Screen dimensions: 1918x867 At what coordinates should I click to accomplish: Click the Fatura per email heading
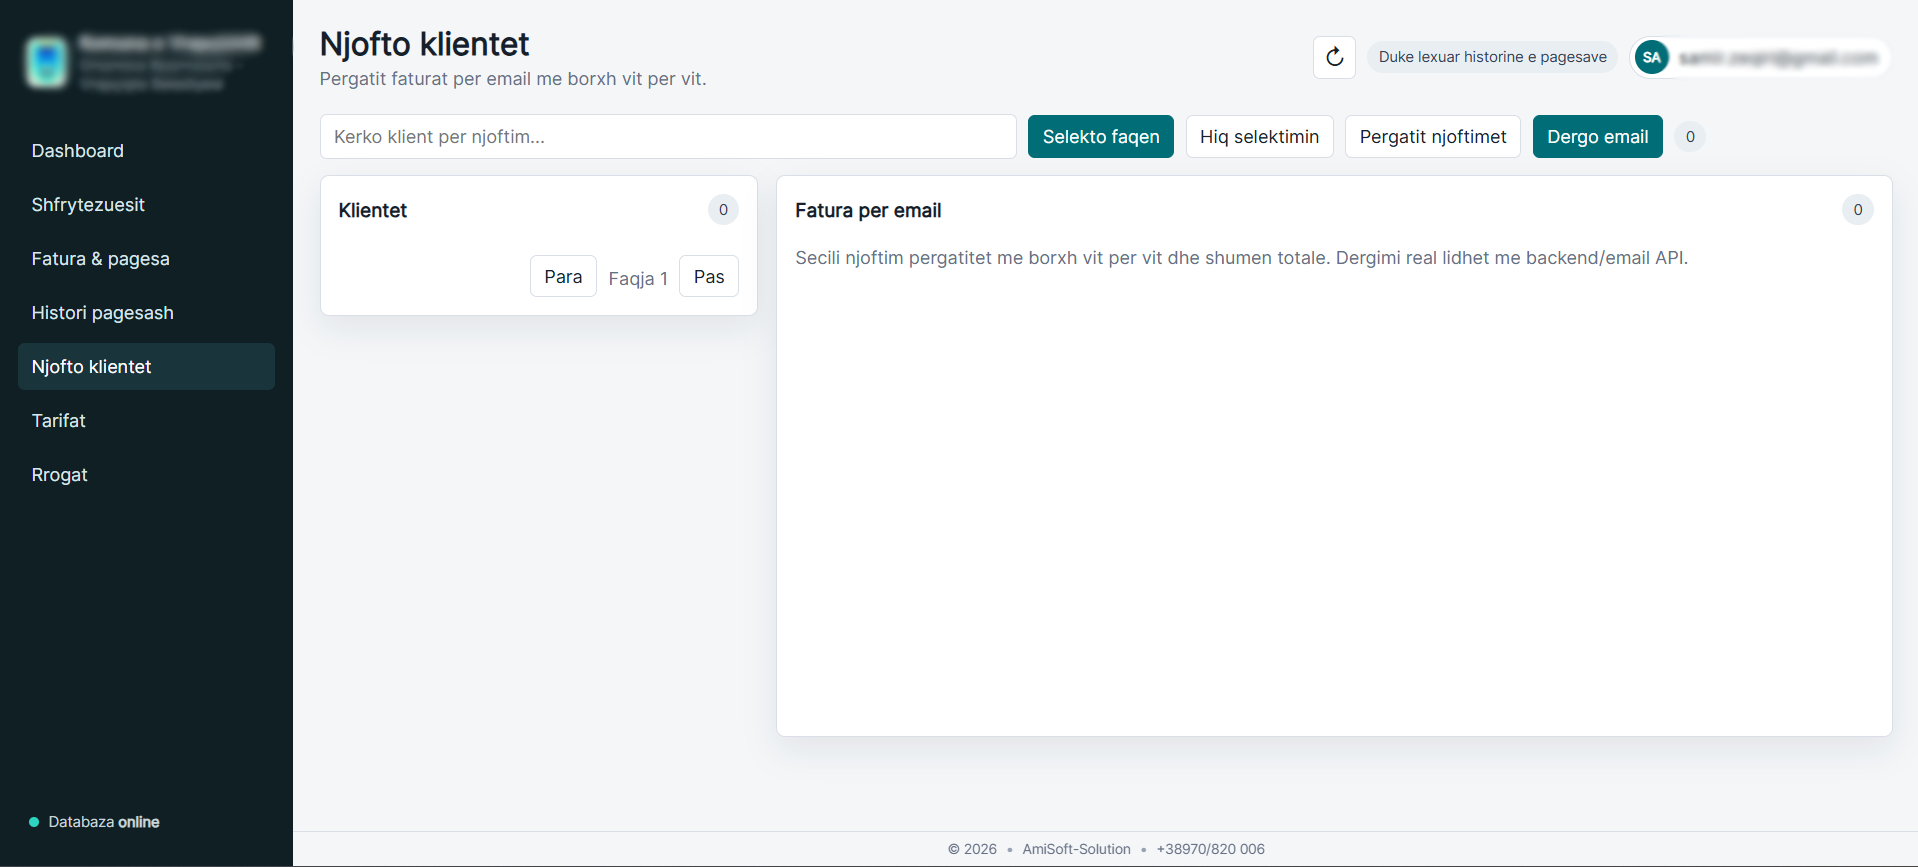click(x=868, y=210)
